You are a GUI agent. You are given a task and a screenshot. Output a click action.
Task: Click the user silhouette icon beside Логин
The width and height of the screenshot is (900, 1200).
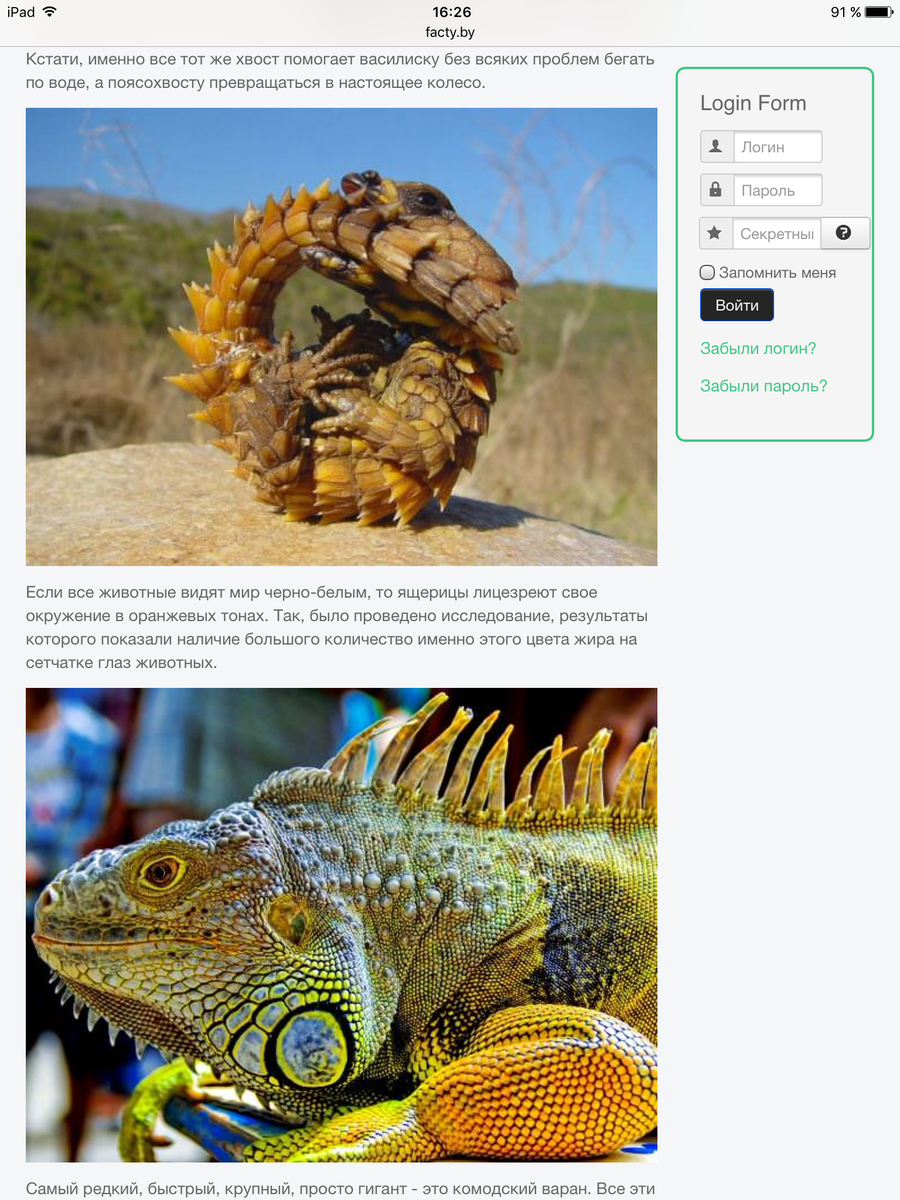716,147
